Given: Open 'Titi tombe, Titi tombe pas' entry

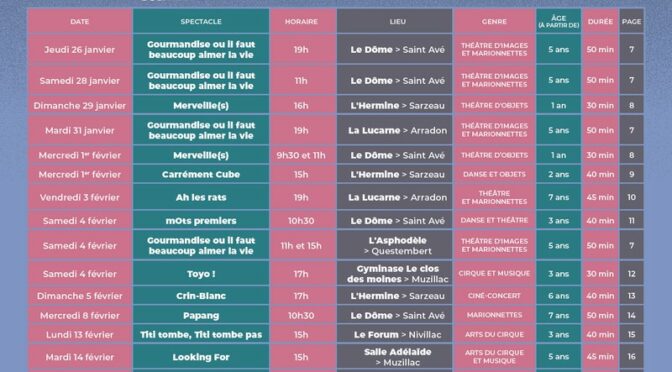Looking at the screenshot, I should coord(201,335).
